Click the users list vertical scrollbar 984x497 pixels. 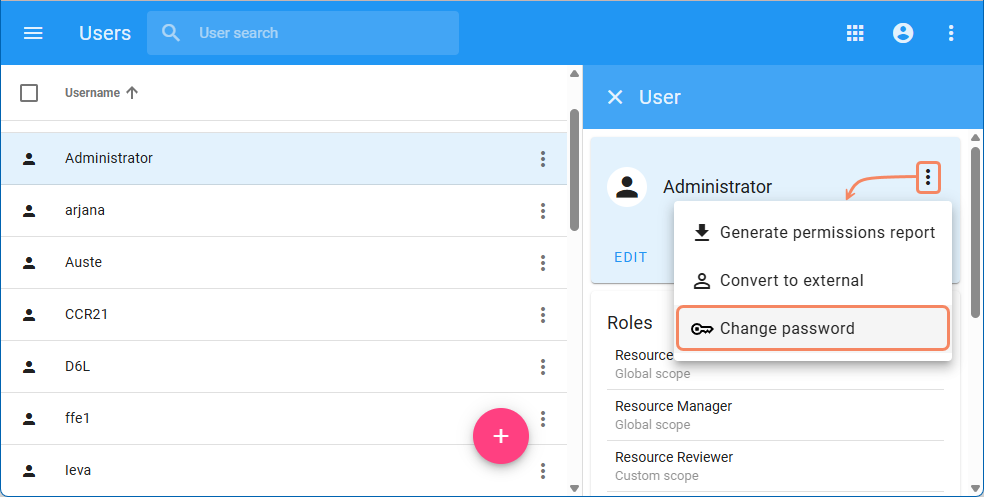(574, 170)
